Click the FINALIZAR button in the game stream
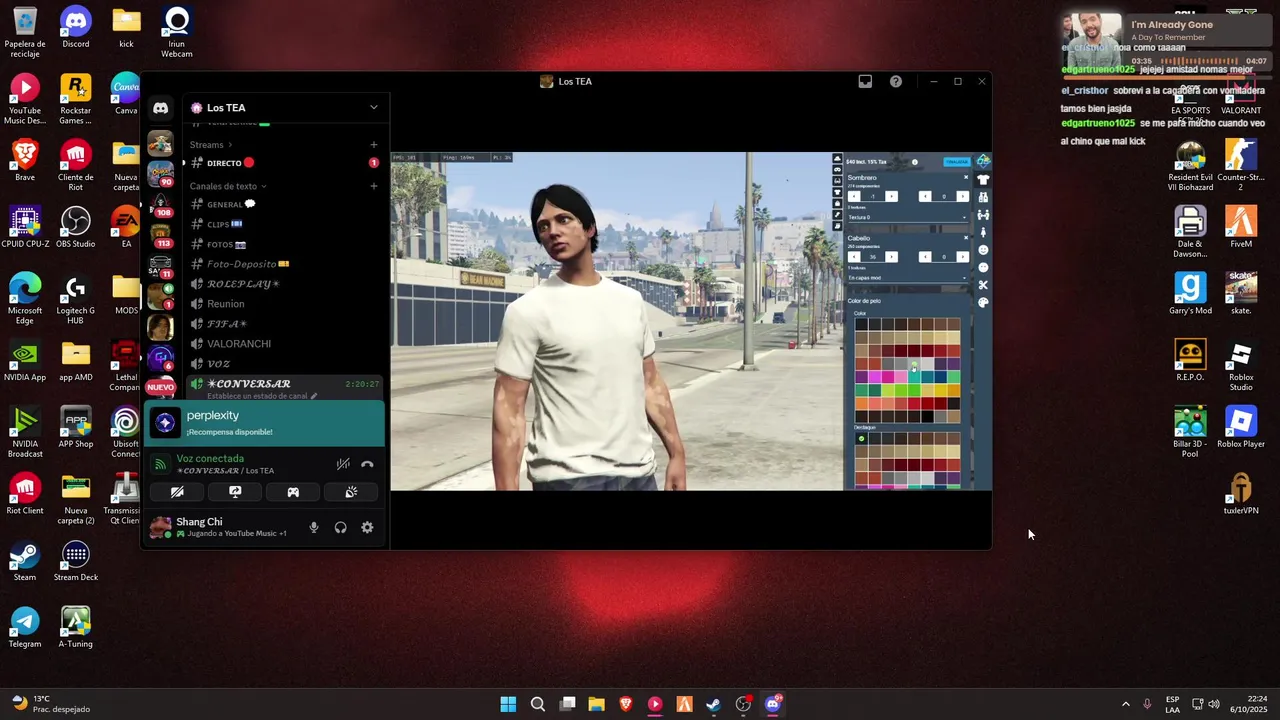1280x720 pixels. pos(957,162)
